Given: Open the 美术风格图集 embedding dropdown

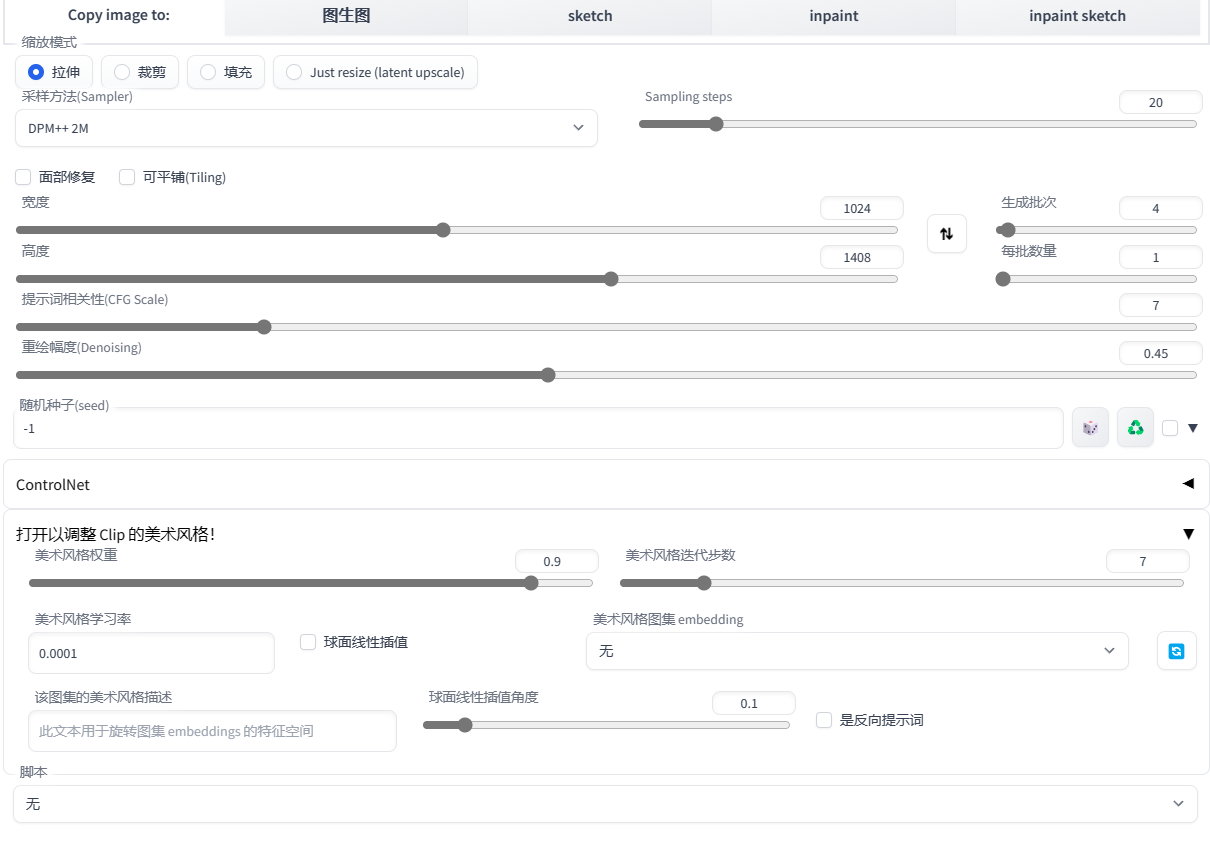Looking at the screenshot, I should tap(856, 651).
